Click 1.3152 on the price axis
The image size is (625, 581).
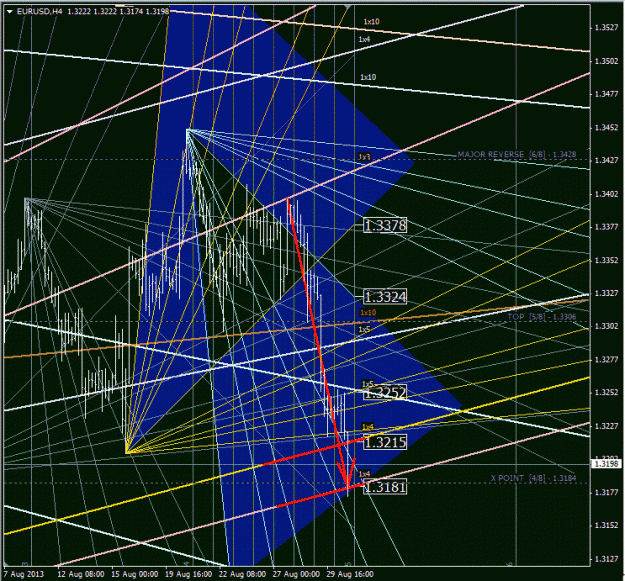[606, 526]
